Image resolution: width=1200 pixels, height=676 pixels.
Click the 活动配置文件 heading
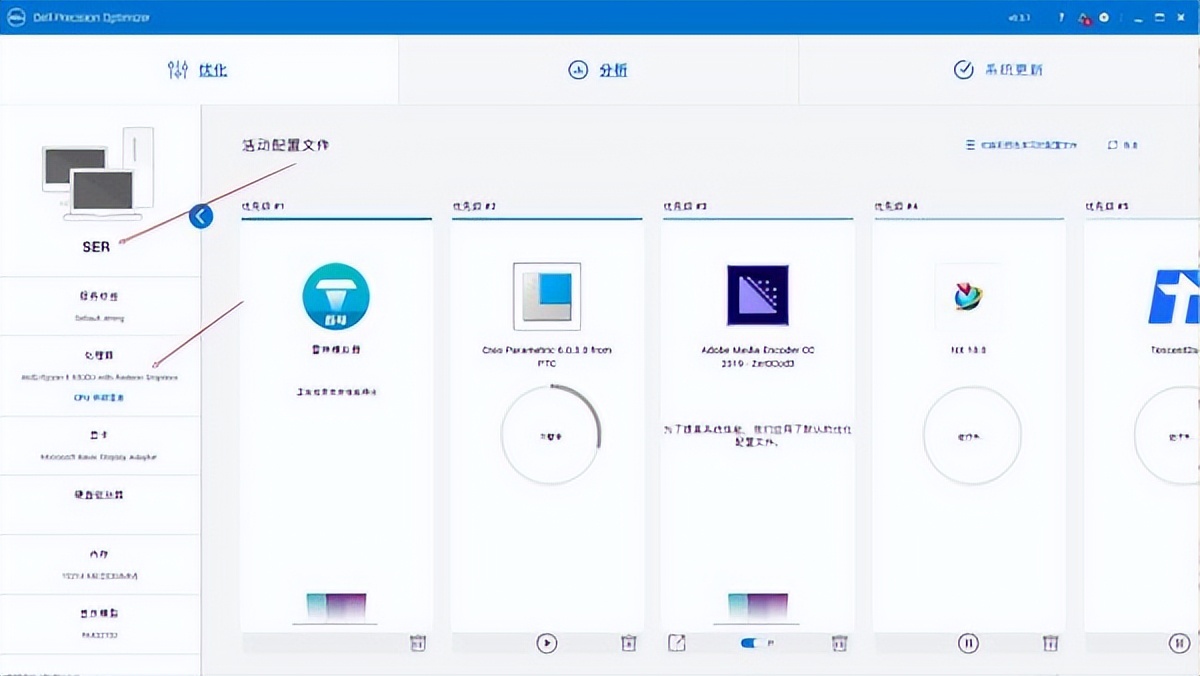pyautogui.click(x=285, y=145)
